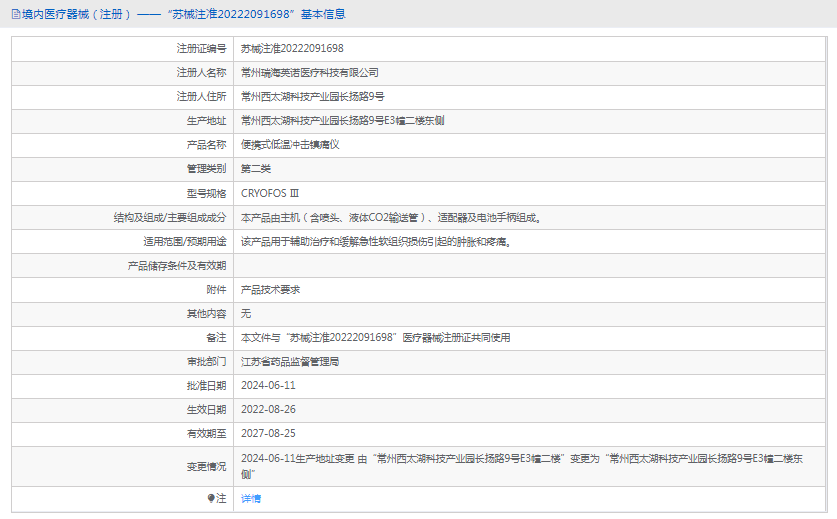Click the document icon in the header
Viewport: 837px width, 519px height.
pos(16,14)
